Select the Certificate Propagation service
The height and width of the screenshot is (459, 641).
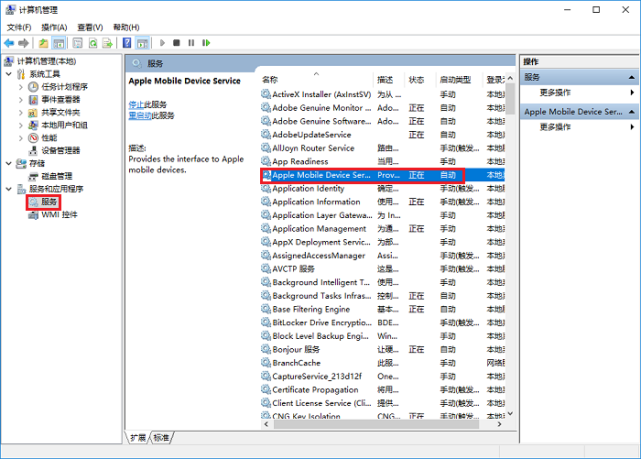pos(383,390)
